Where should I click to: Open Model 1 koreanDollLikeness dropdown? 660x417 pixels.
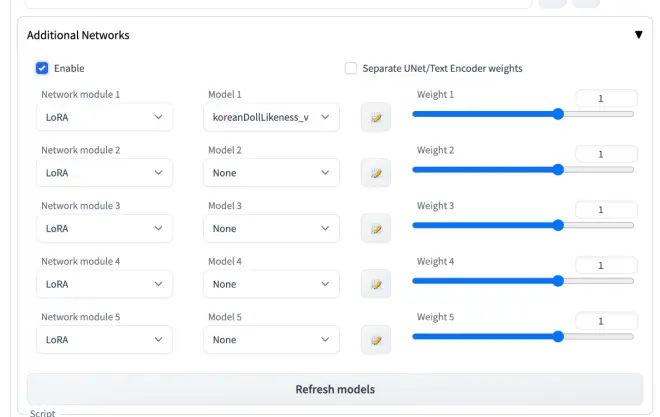tap(271, 117)
